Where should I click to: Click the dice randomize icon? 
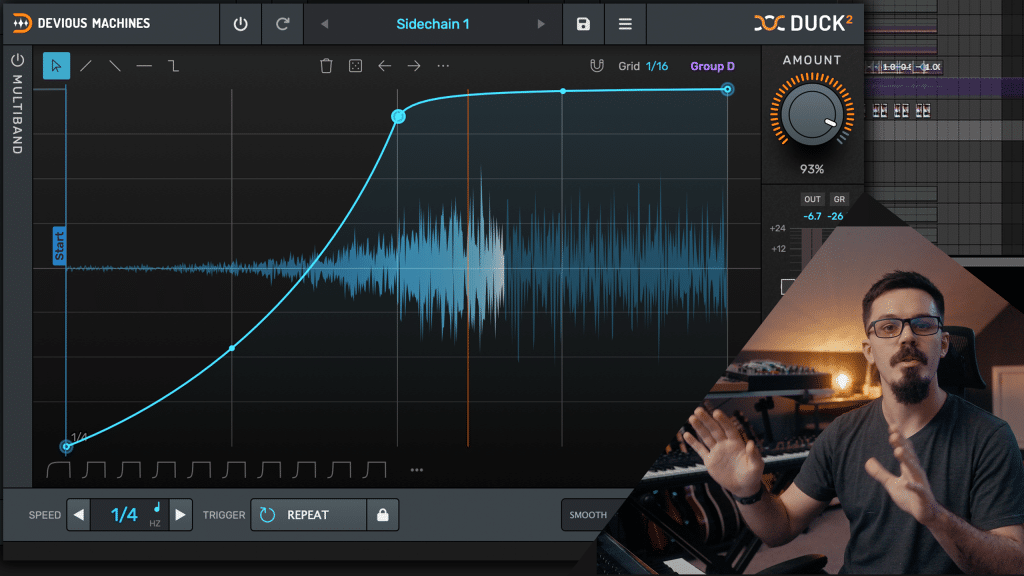pyautogui.click(x=355, y=66)
